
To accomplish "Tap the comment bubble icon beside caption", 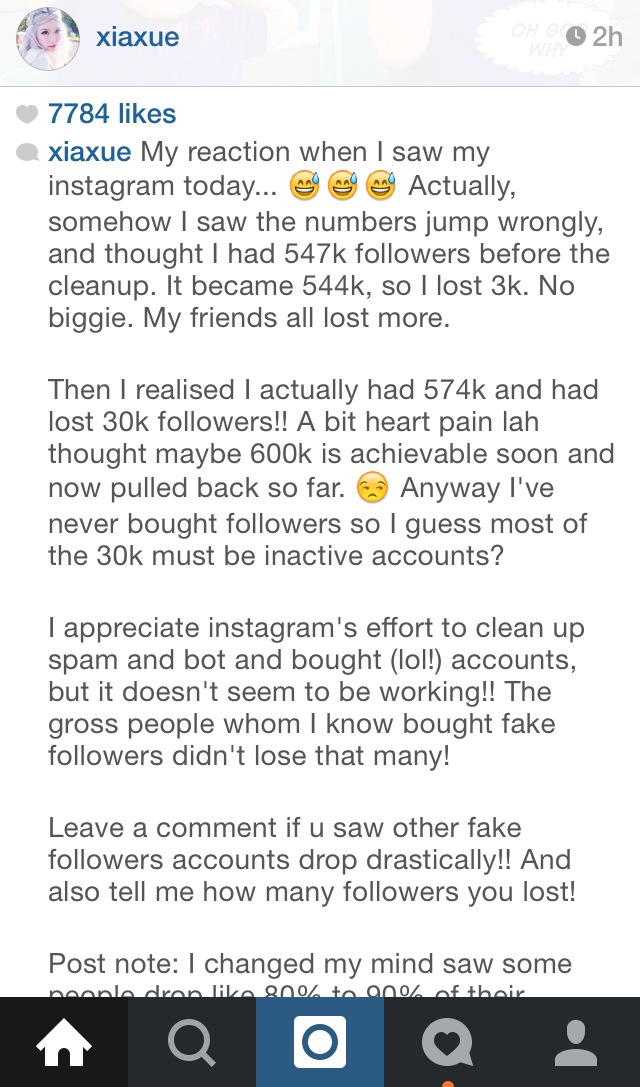I will [x=28, y=152].
